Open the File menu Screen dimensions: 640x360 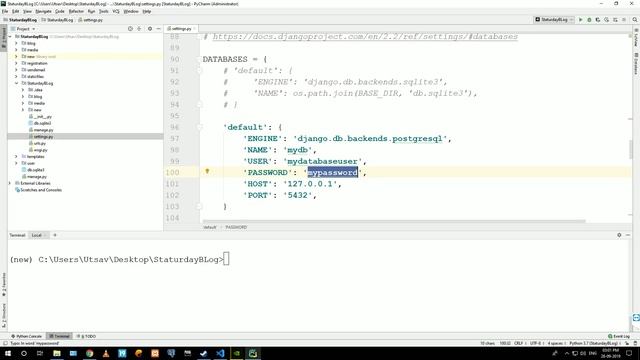click(5, 11)
